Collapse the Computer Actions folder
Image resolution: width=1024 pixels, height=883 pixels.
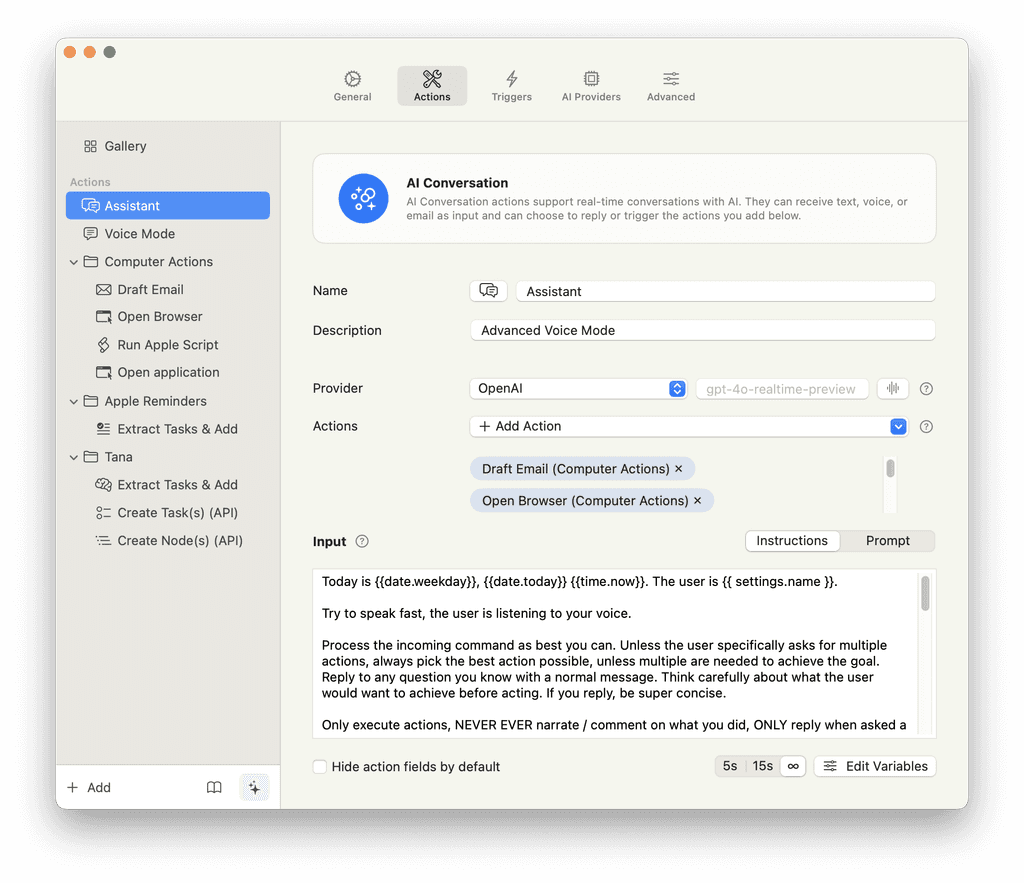point(73,261)
